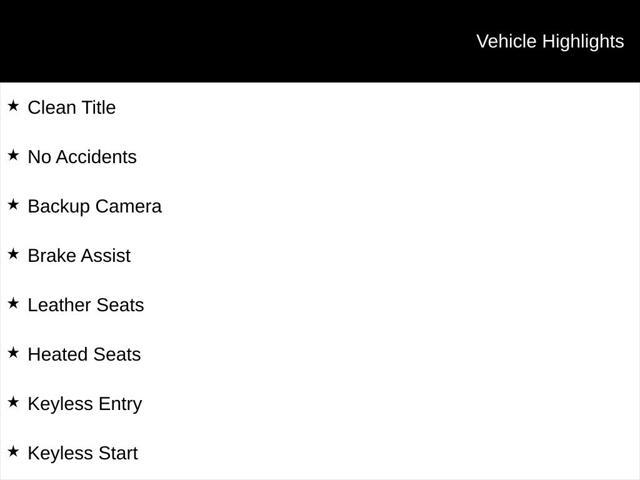Select the Keyless Entry feature label
Image resolution: width=640 pixels, height=480 pixels.
pyautogui.click(x=85, y=404)
